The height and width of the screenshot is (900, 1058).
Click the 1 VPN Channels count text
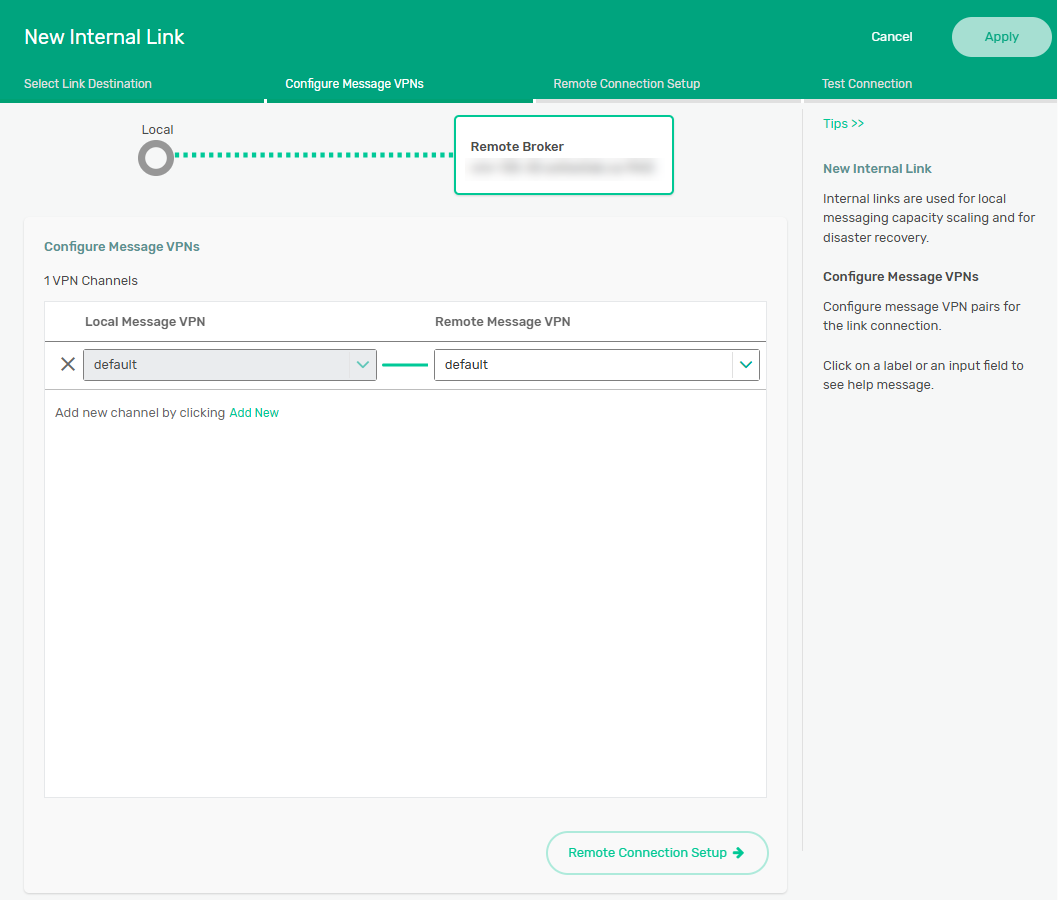[x=91, y=281]
